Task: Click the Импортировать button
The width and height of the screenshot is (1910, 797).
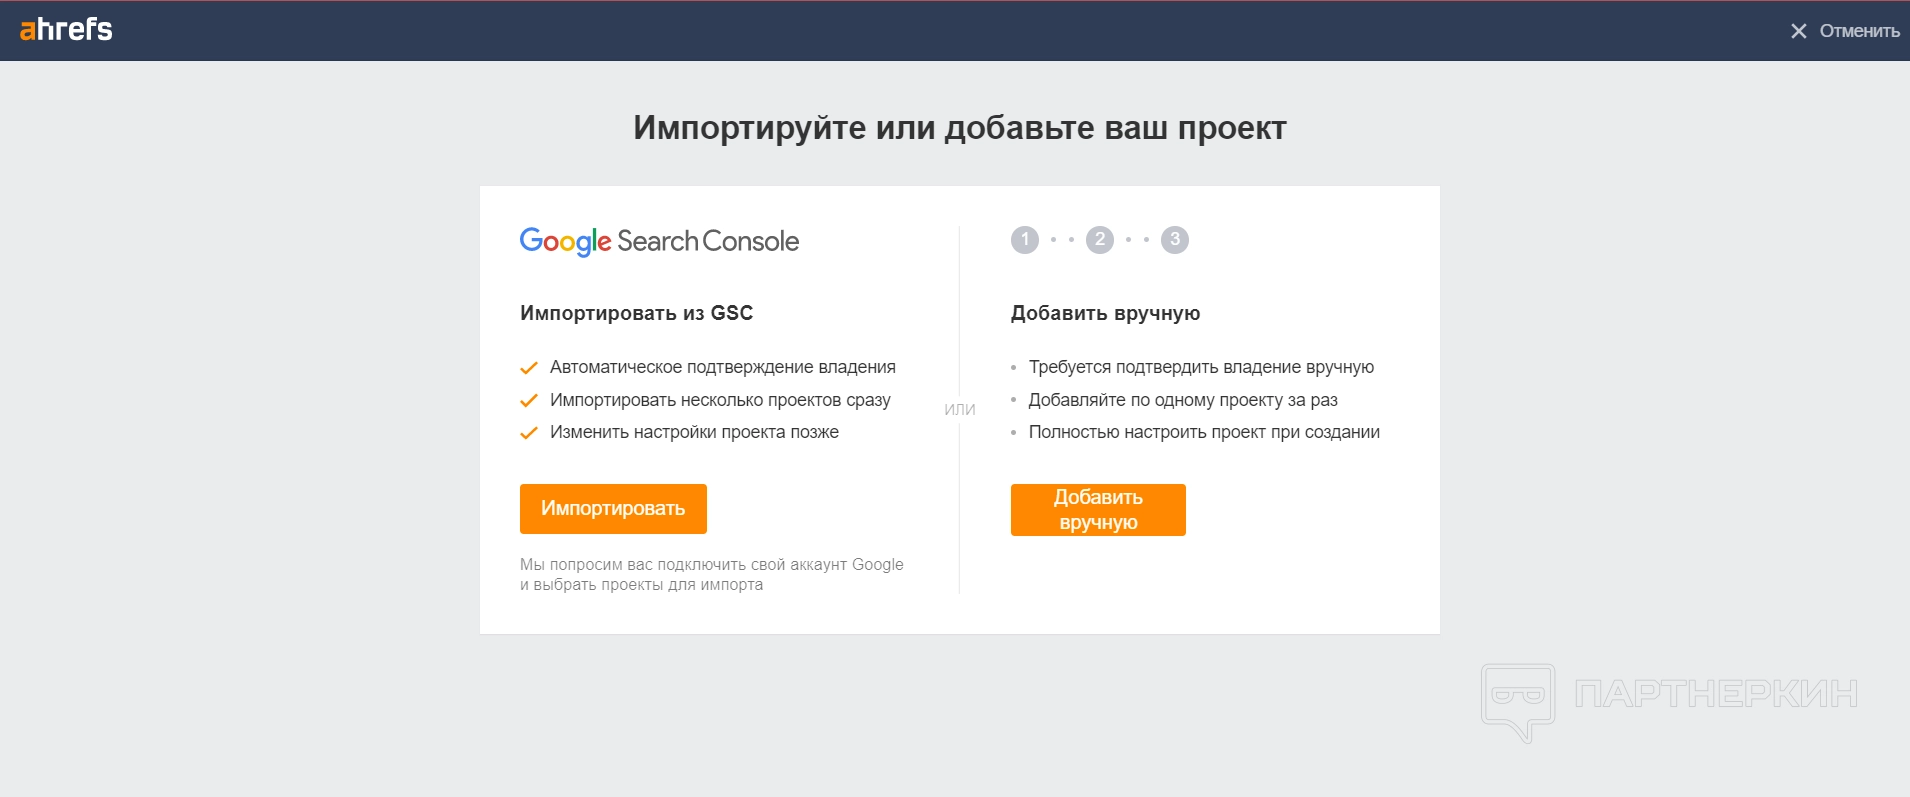Action: click(x=613, y=509)
